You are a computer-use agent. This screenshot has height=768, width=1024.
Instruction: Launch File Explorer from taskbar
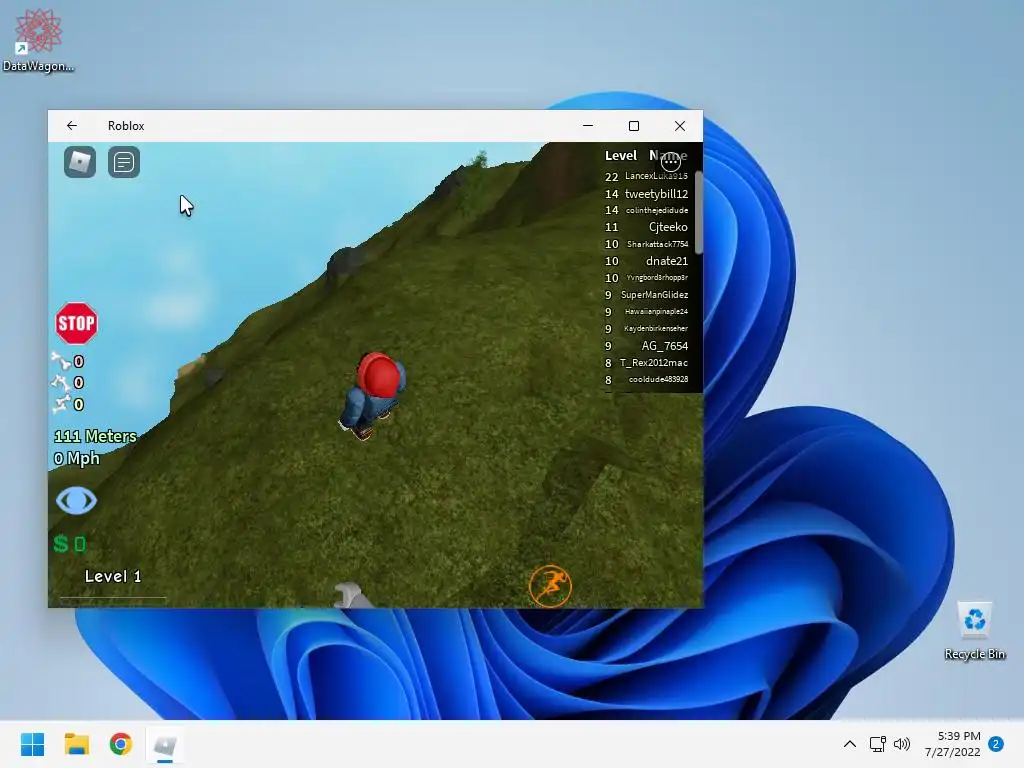(x=76, y=744)
